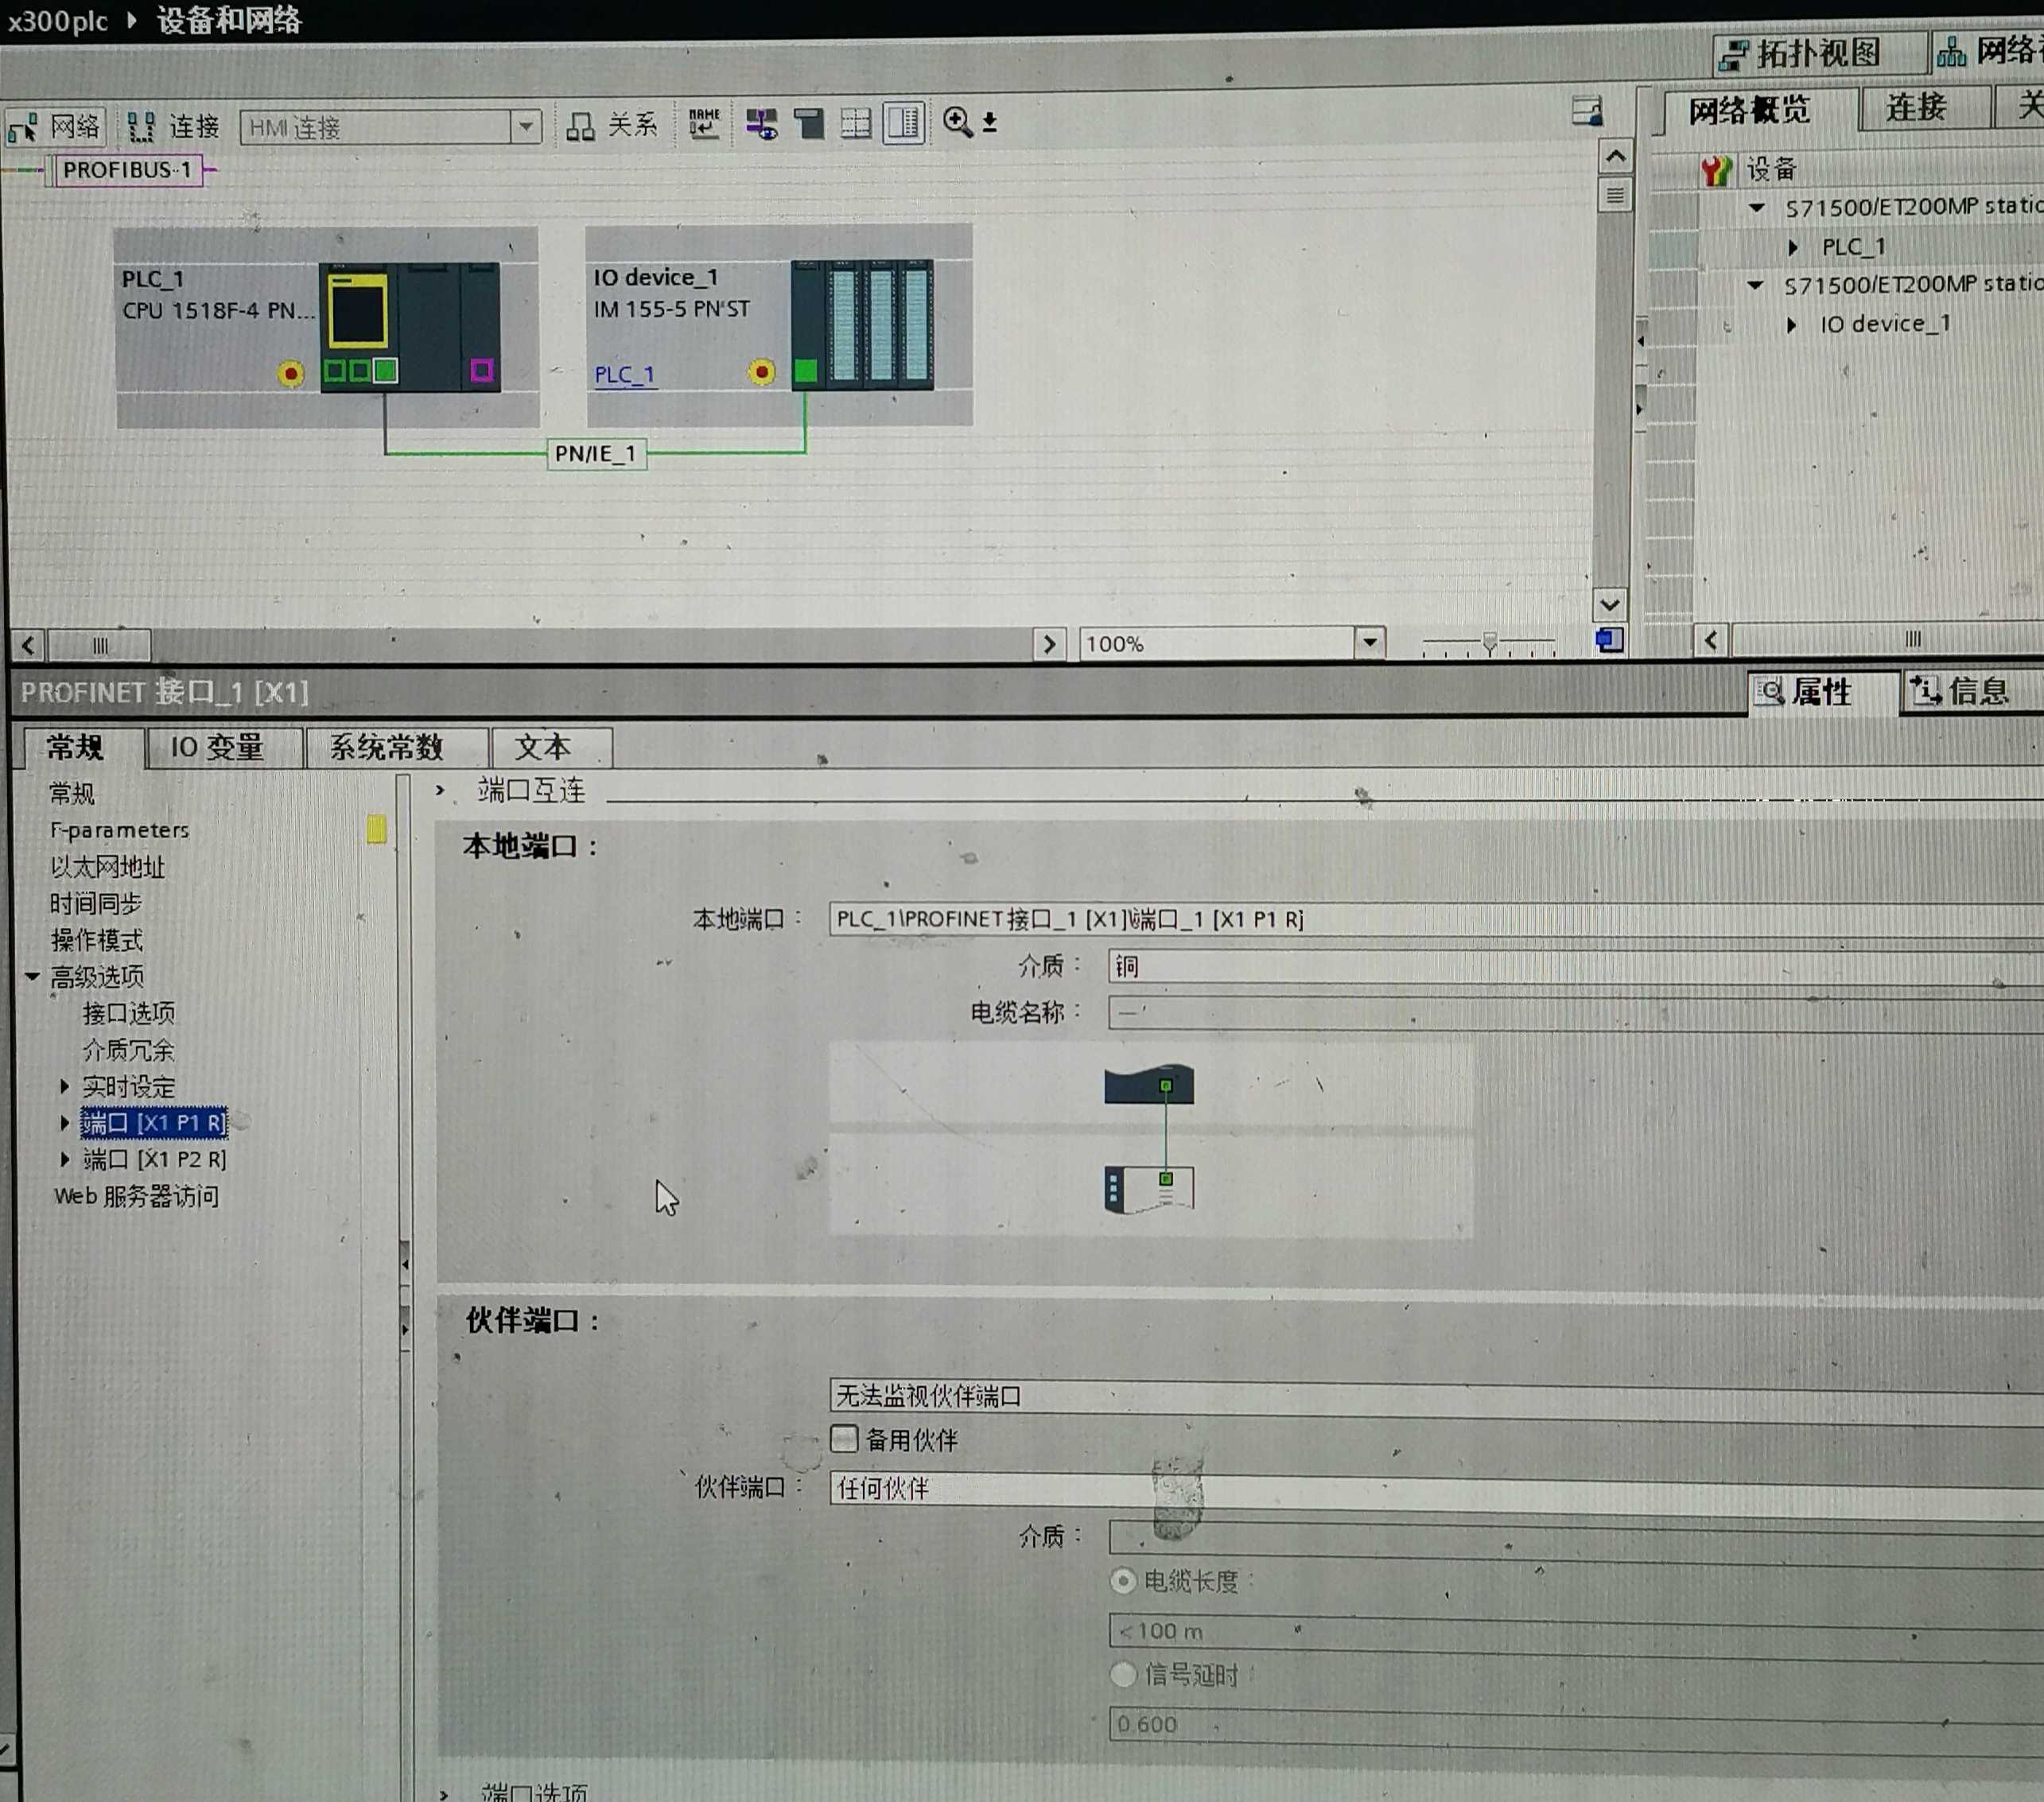This screenshot has height=1802, width=2044.
Task: Select 以太网地址 in the properties tree
Action: click(x=107, y=867)
